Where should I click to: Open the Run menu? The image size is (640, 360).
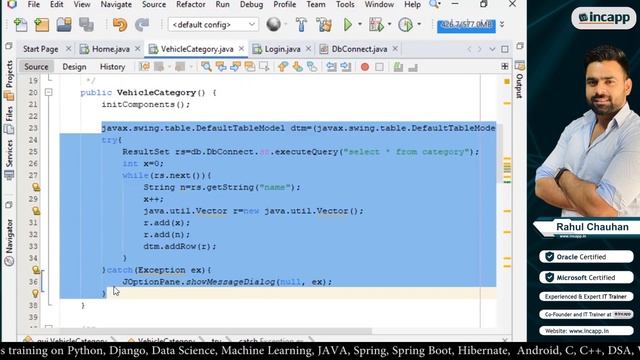[x=222, y=4]
